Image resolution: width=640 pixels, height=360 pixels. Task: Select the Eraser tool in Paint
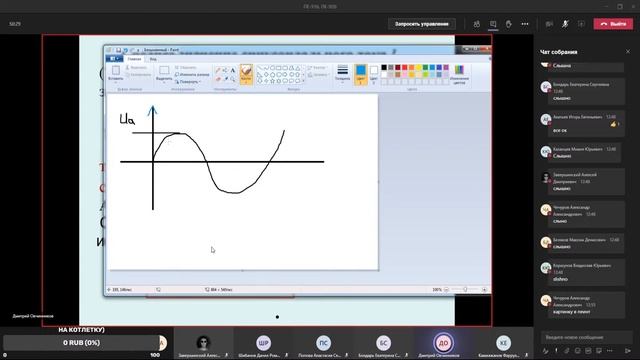point(218,78)
